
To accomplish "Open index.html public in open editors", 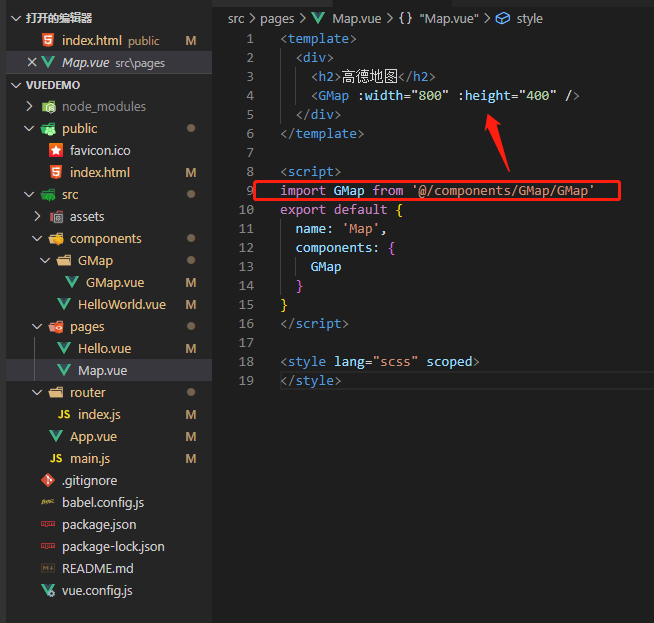I will [x=109, y=40].
